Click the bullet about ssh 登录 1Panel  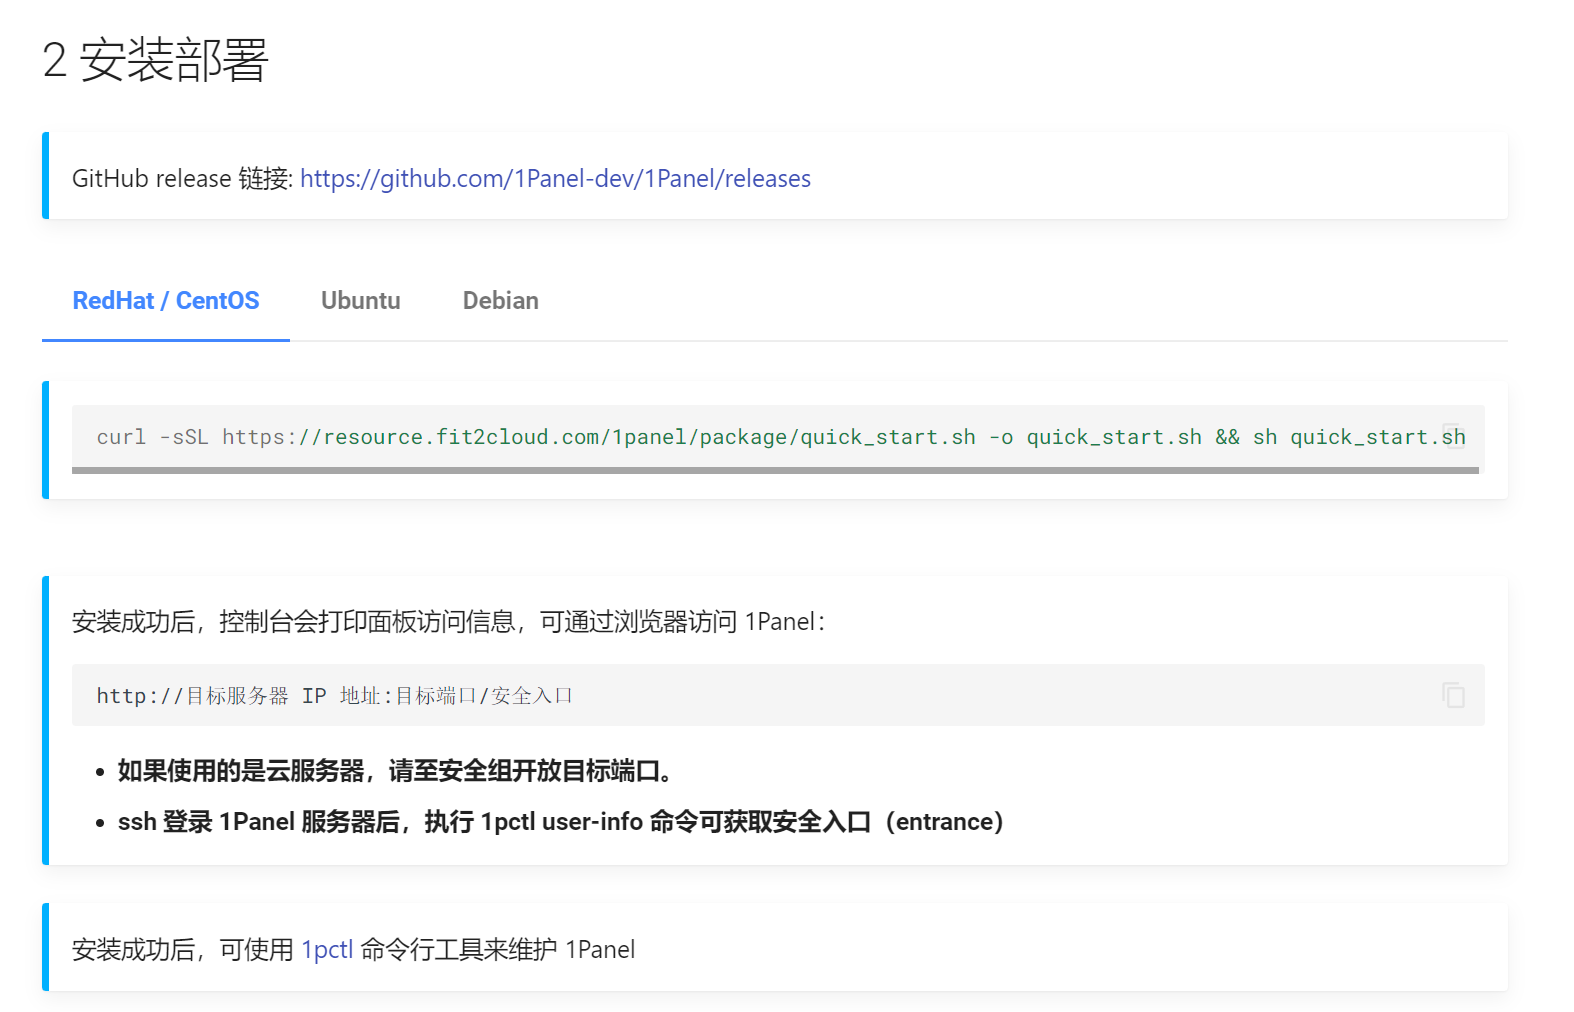point(561,822)
